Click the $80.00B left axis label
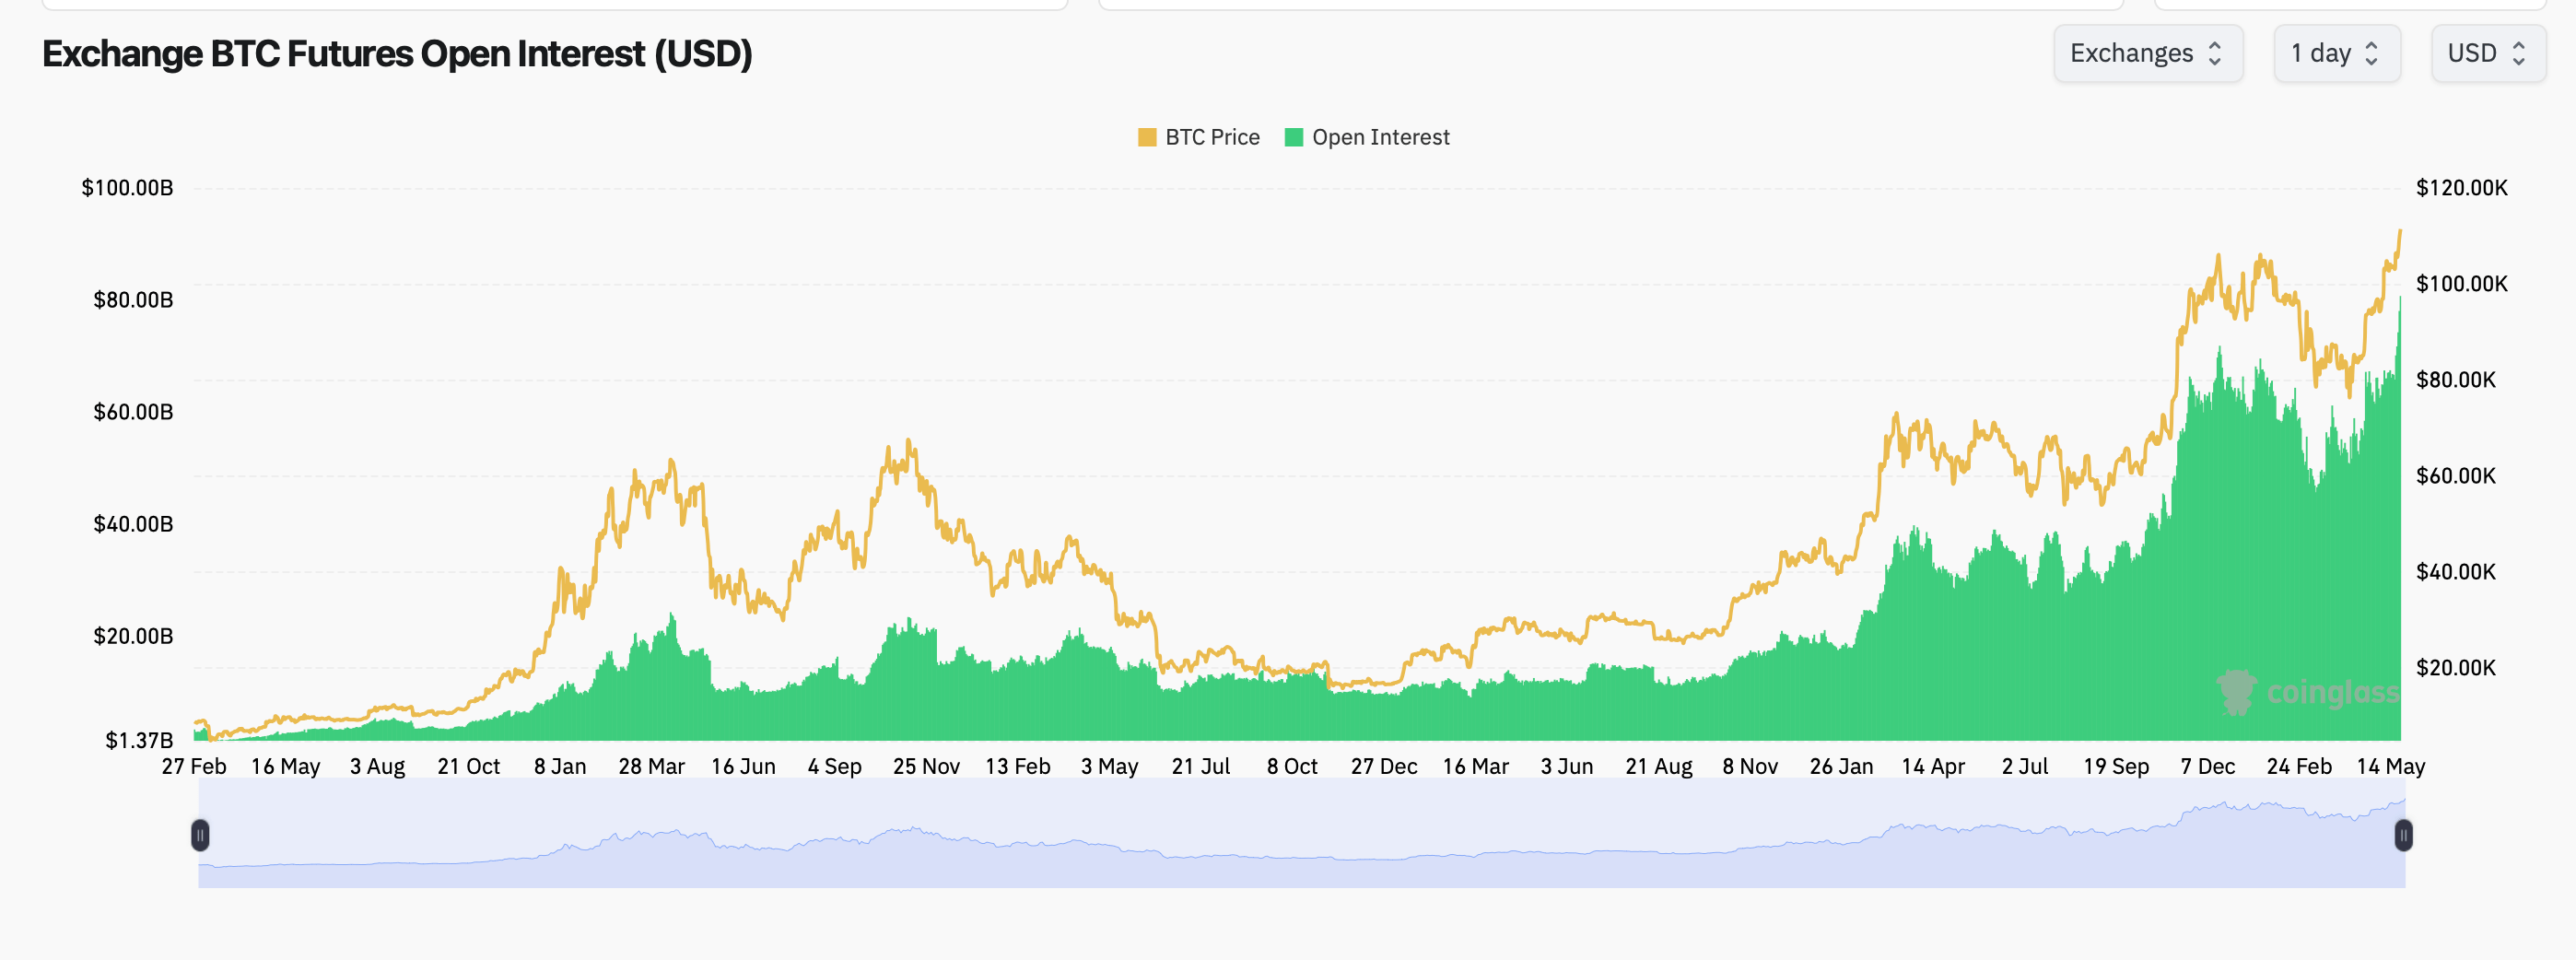2576x960 pixels. tap(133, 300)
